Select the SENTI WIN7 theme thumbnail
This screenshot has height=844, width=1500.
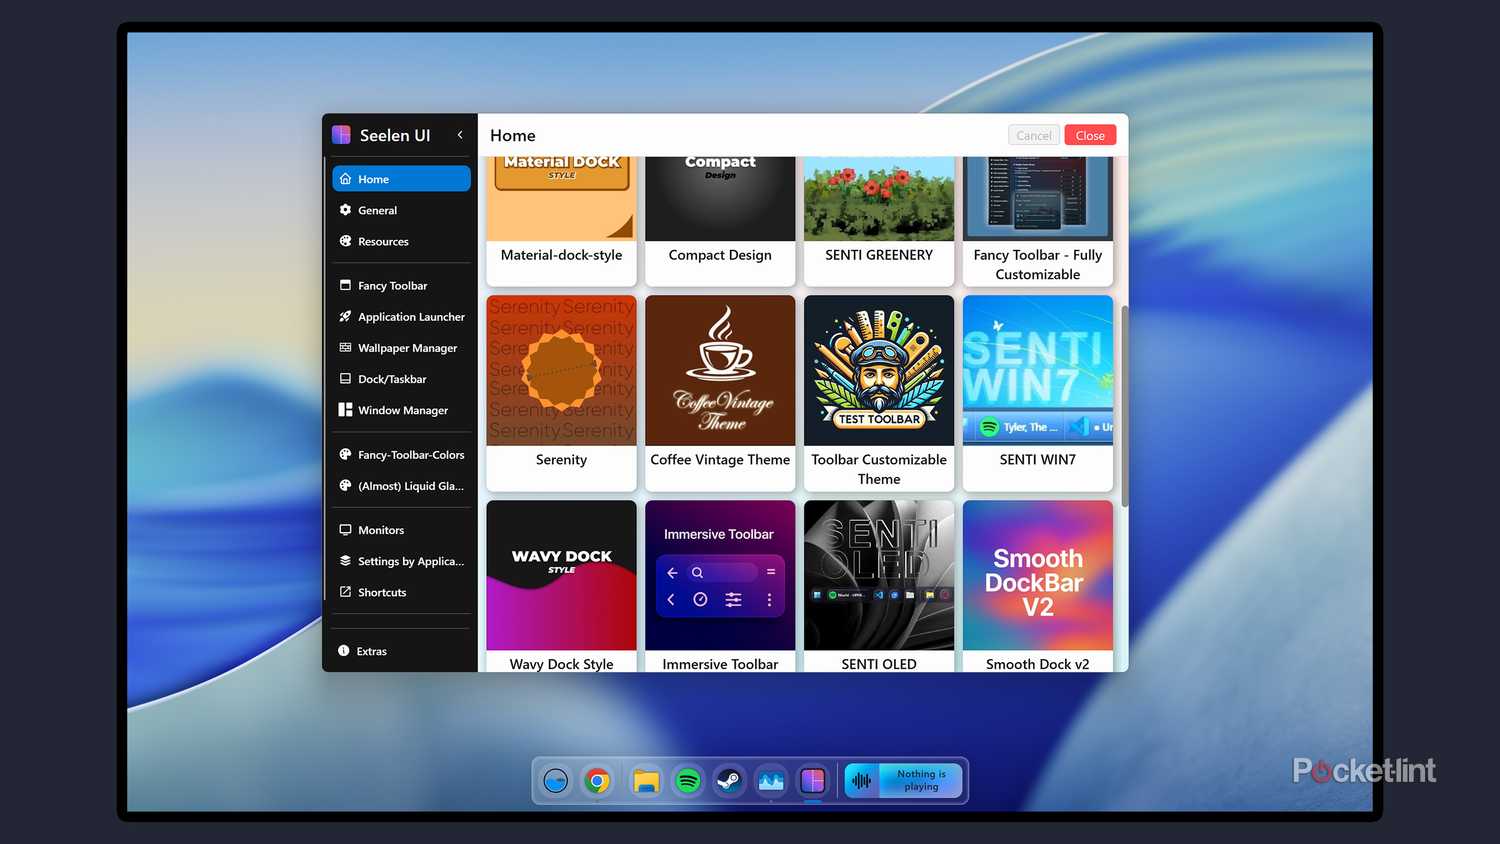pyautogui.click(x=1038, y=370)
